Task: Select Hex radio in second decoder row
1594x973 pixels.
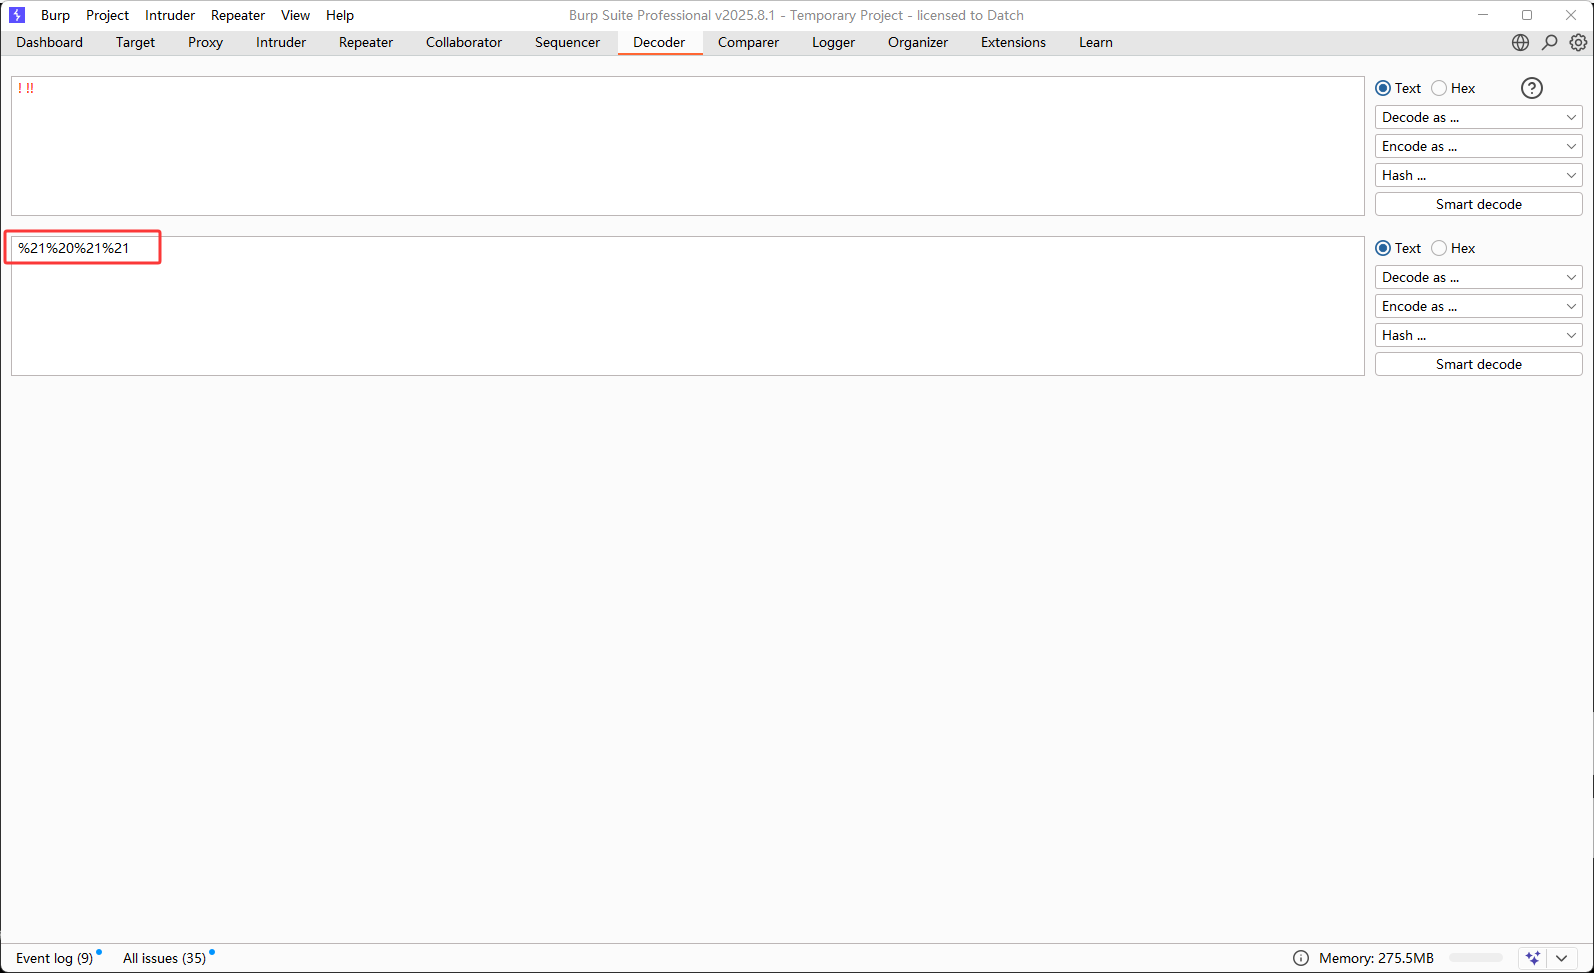Action: click(1439, 248)
